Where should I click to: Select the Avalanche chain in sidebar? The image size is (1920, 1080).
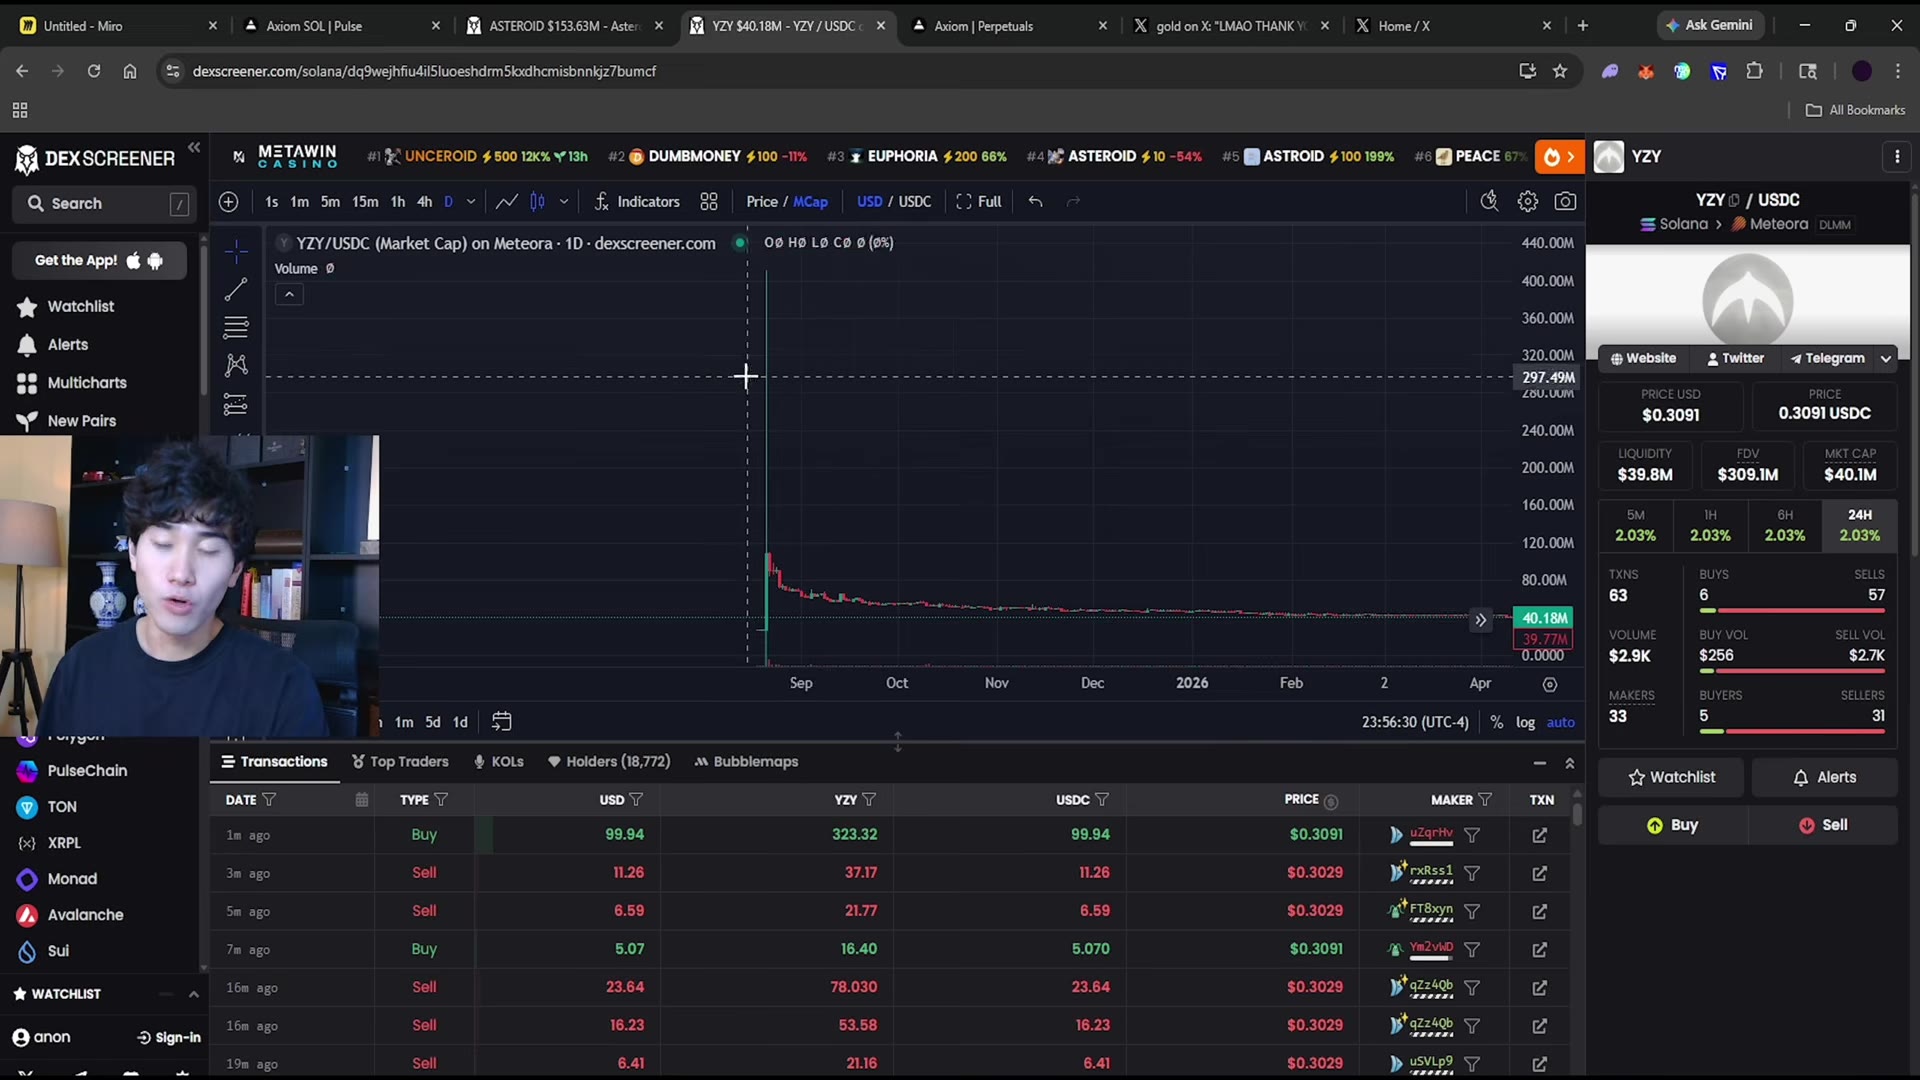(85, 915)
